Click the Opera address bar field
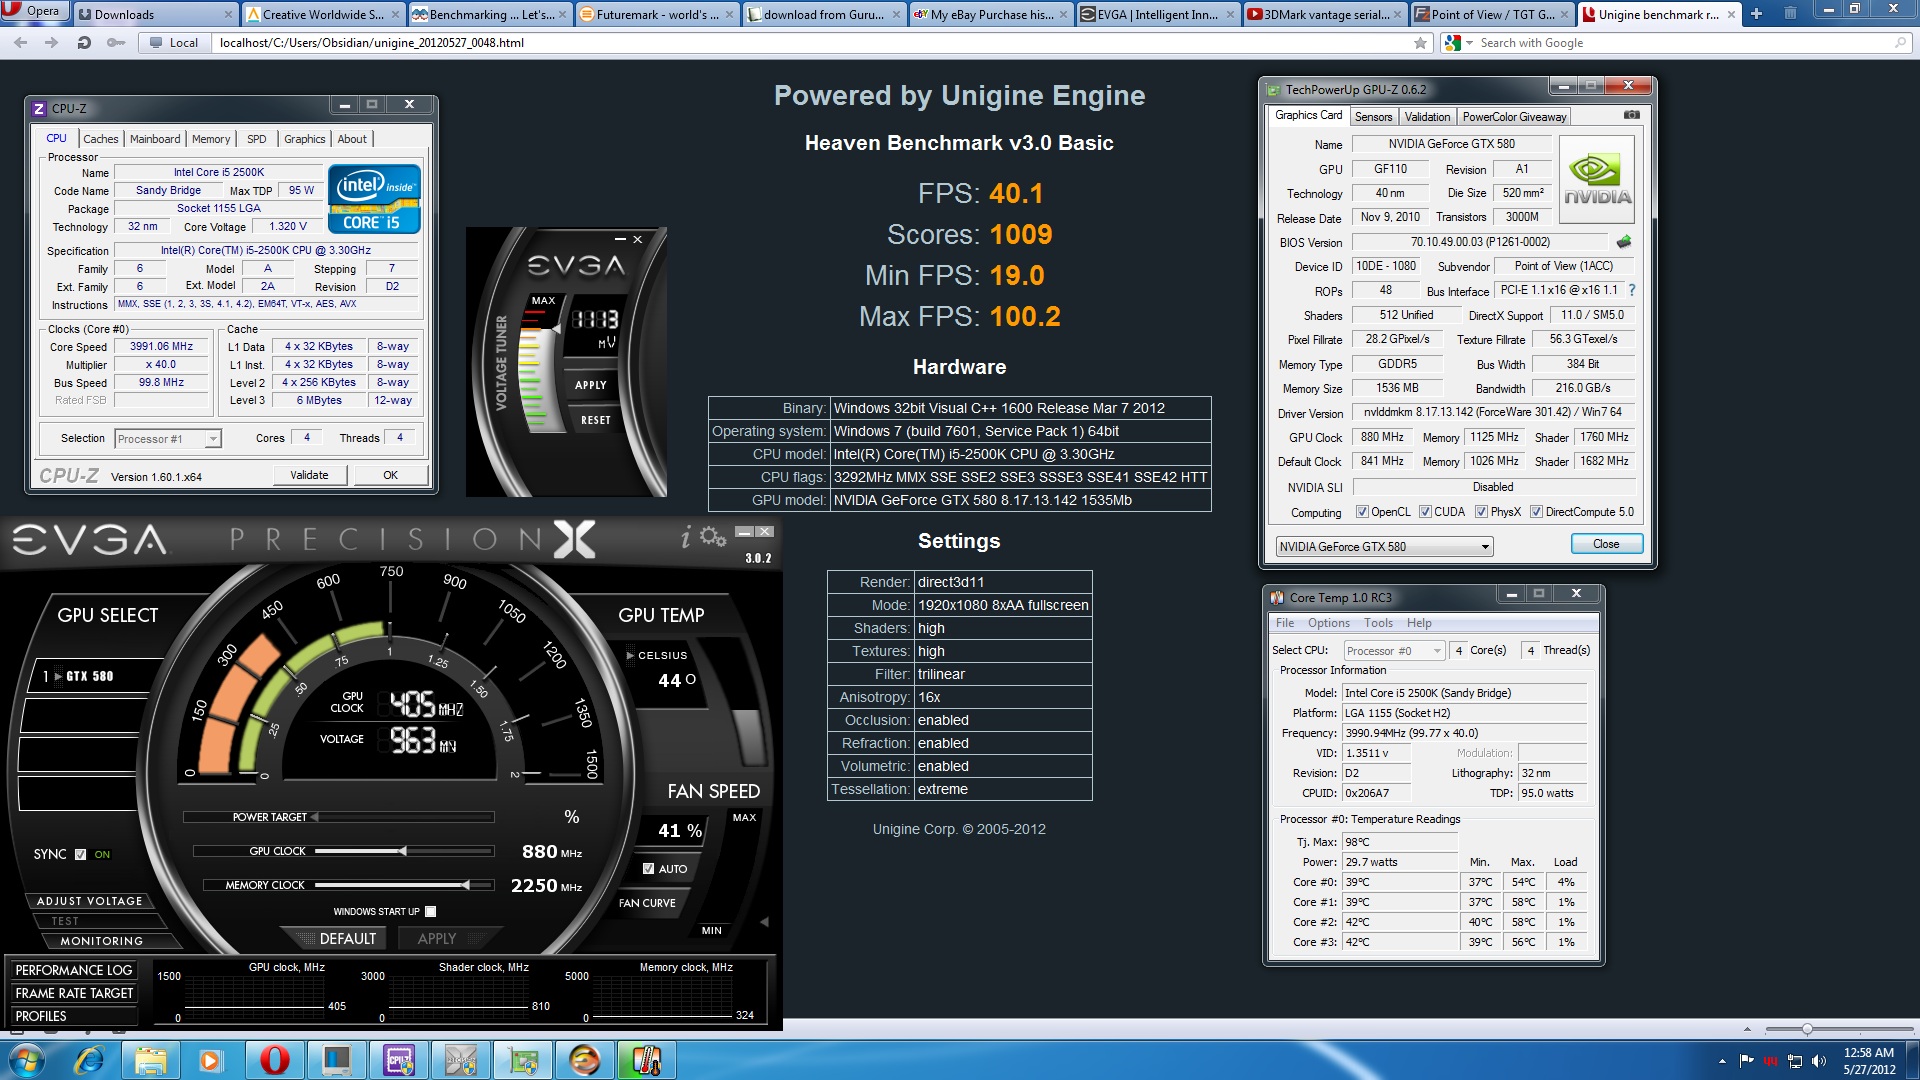Screen dimensions: 1920x1080 pyautogui.click(x=810, y=43)
